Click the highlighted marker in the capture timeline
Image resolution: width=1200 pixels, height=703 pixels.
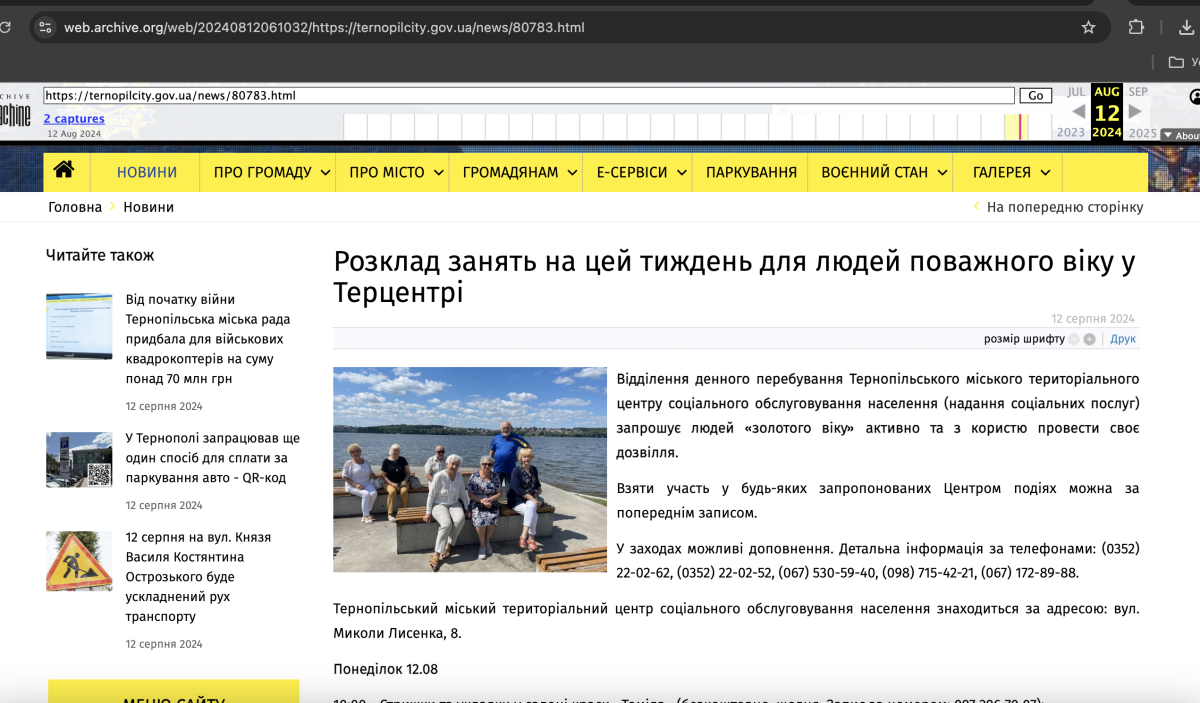1020,126
